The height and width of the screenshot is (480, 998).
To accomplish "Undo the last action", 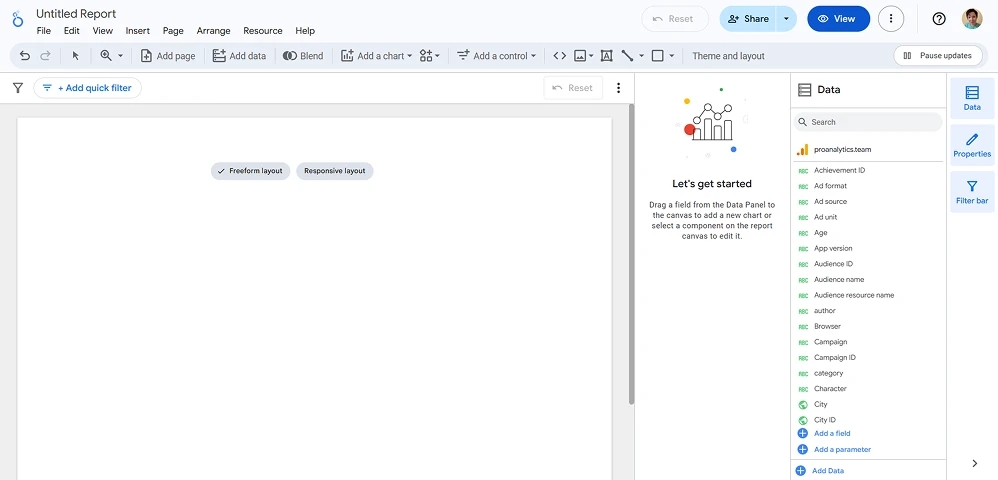I will pos(25,56).
